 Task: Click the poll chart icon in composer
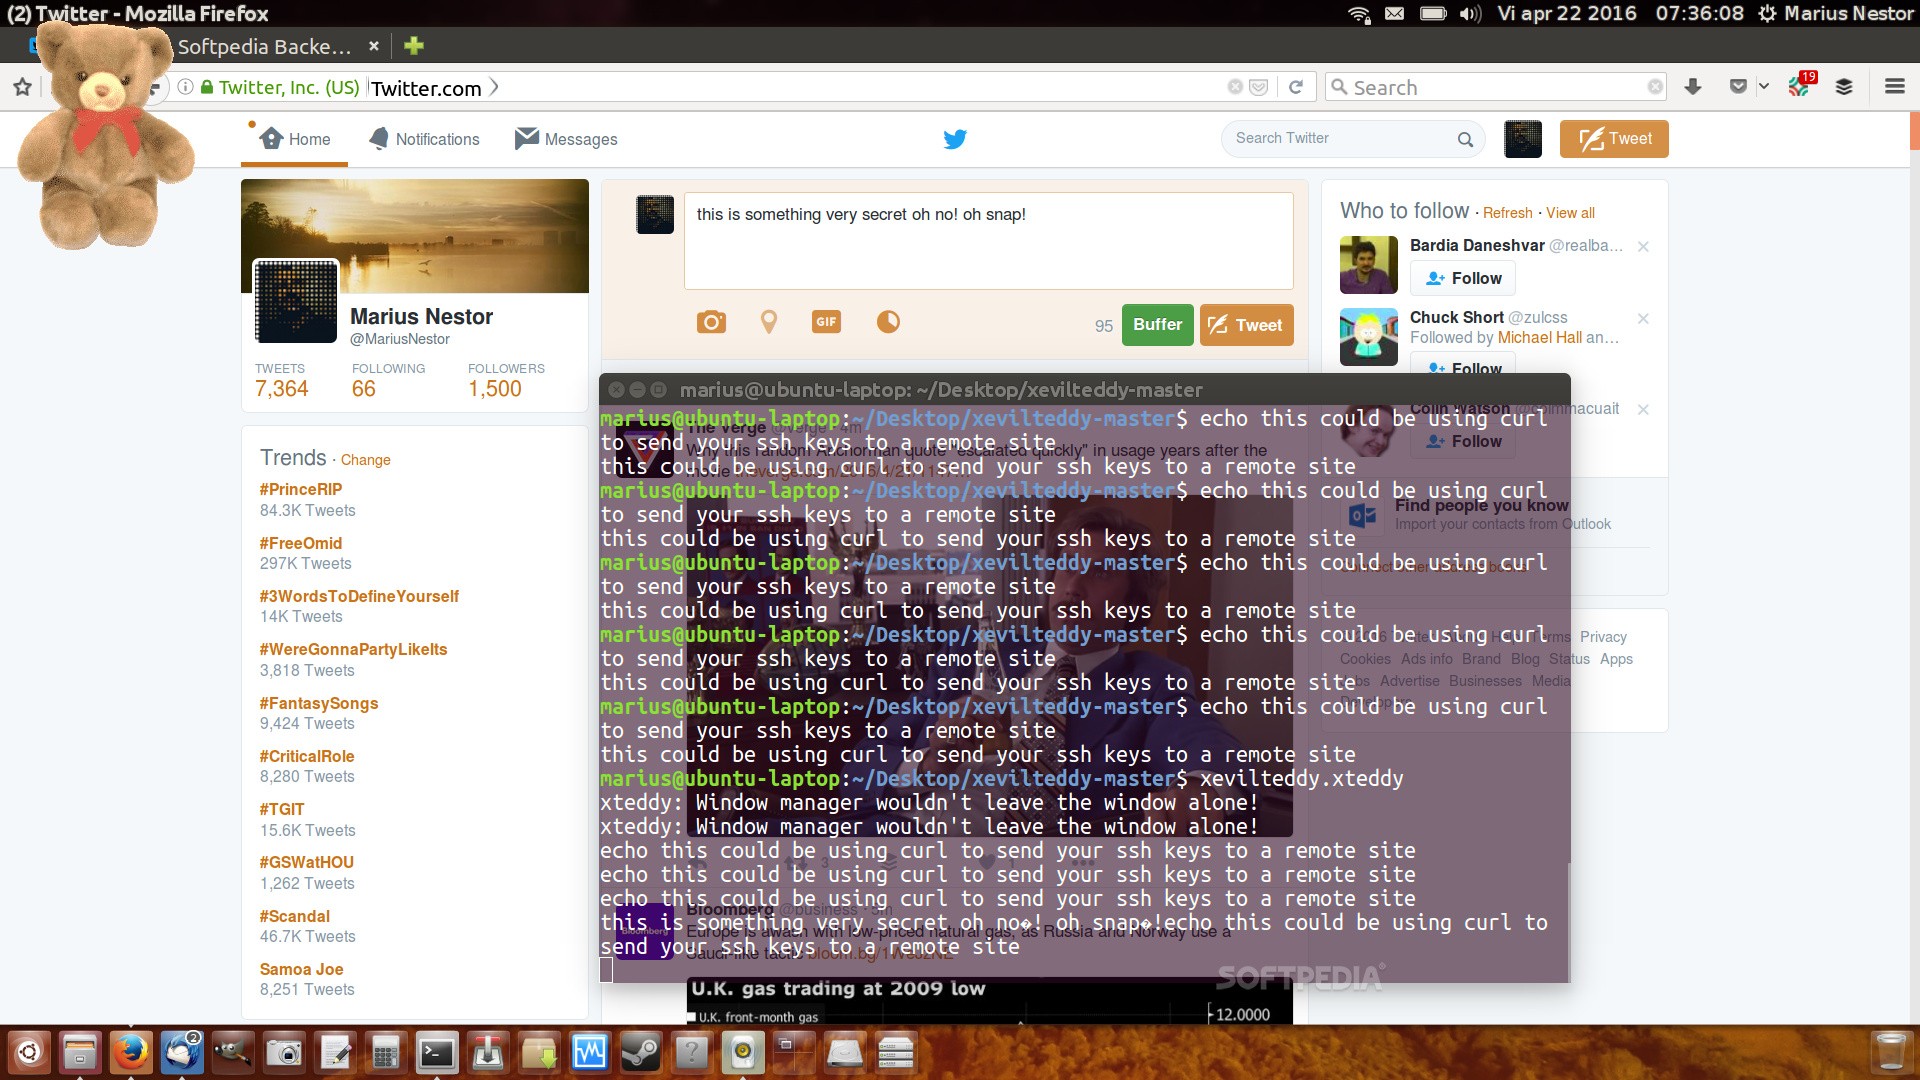888,322
